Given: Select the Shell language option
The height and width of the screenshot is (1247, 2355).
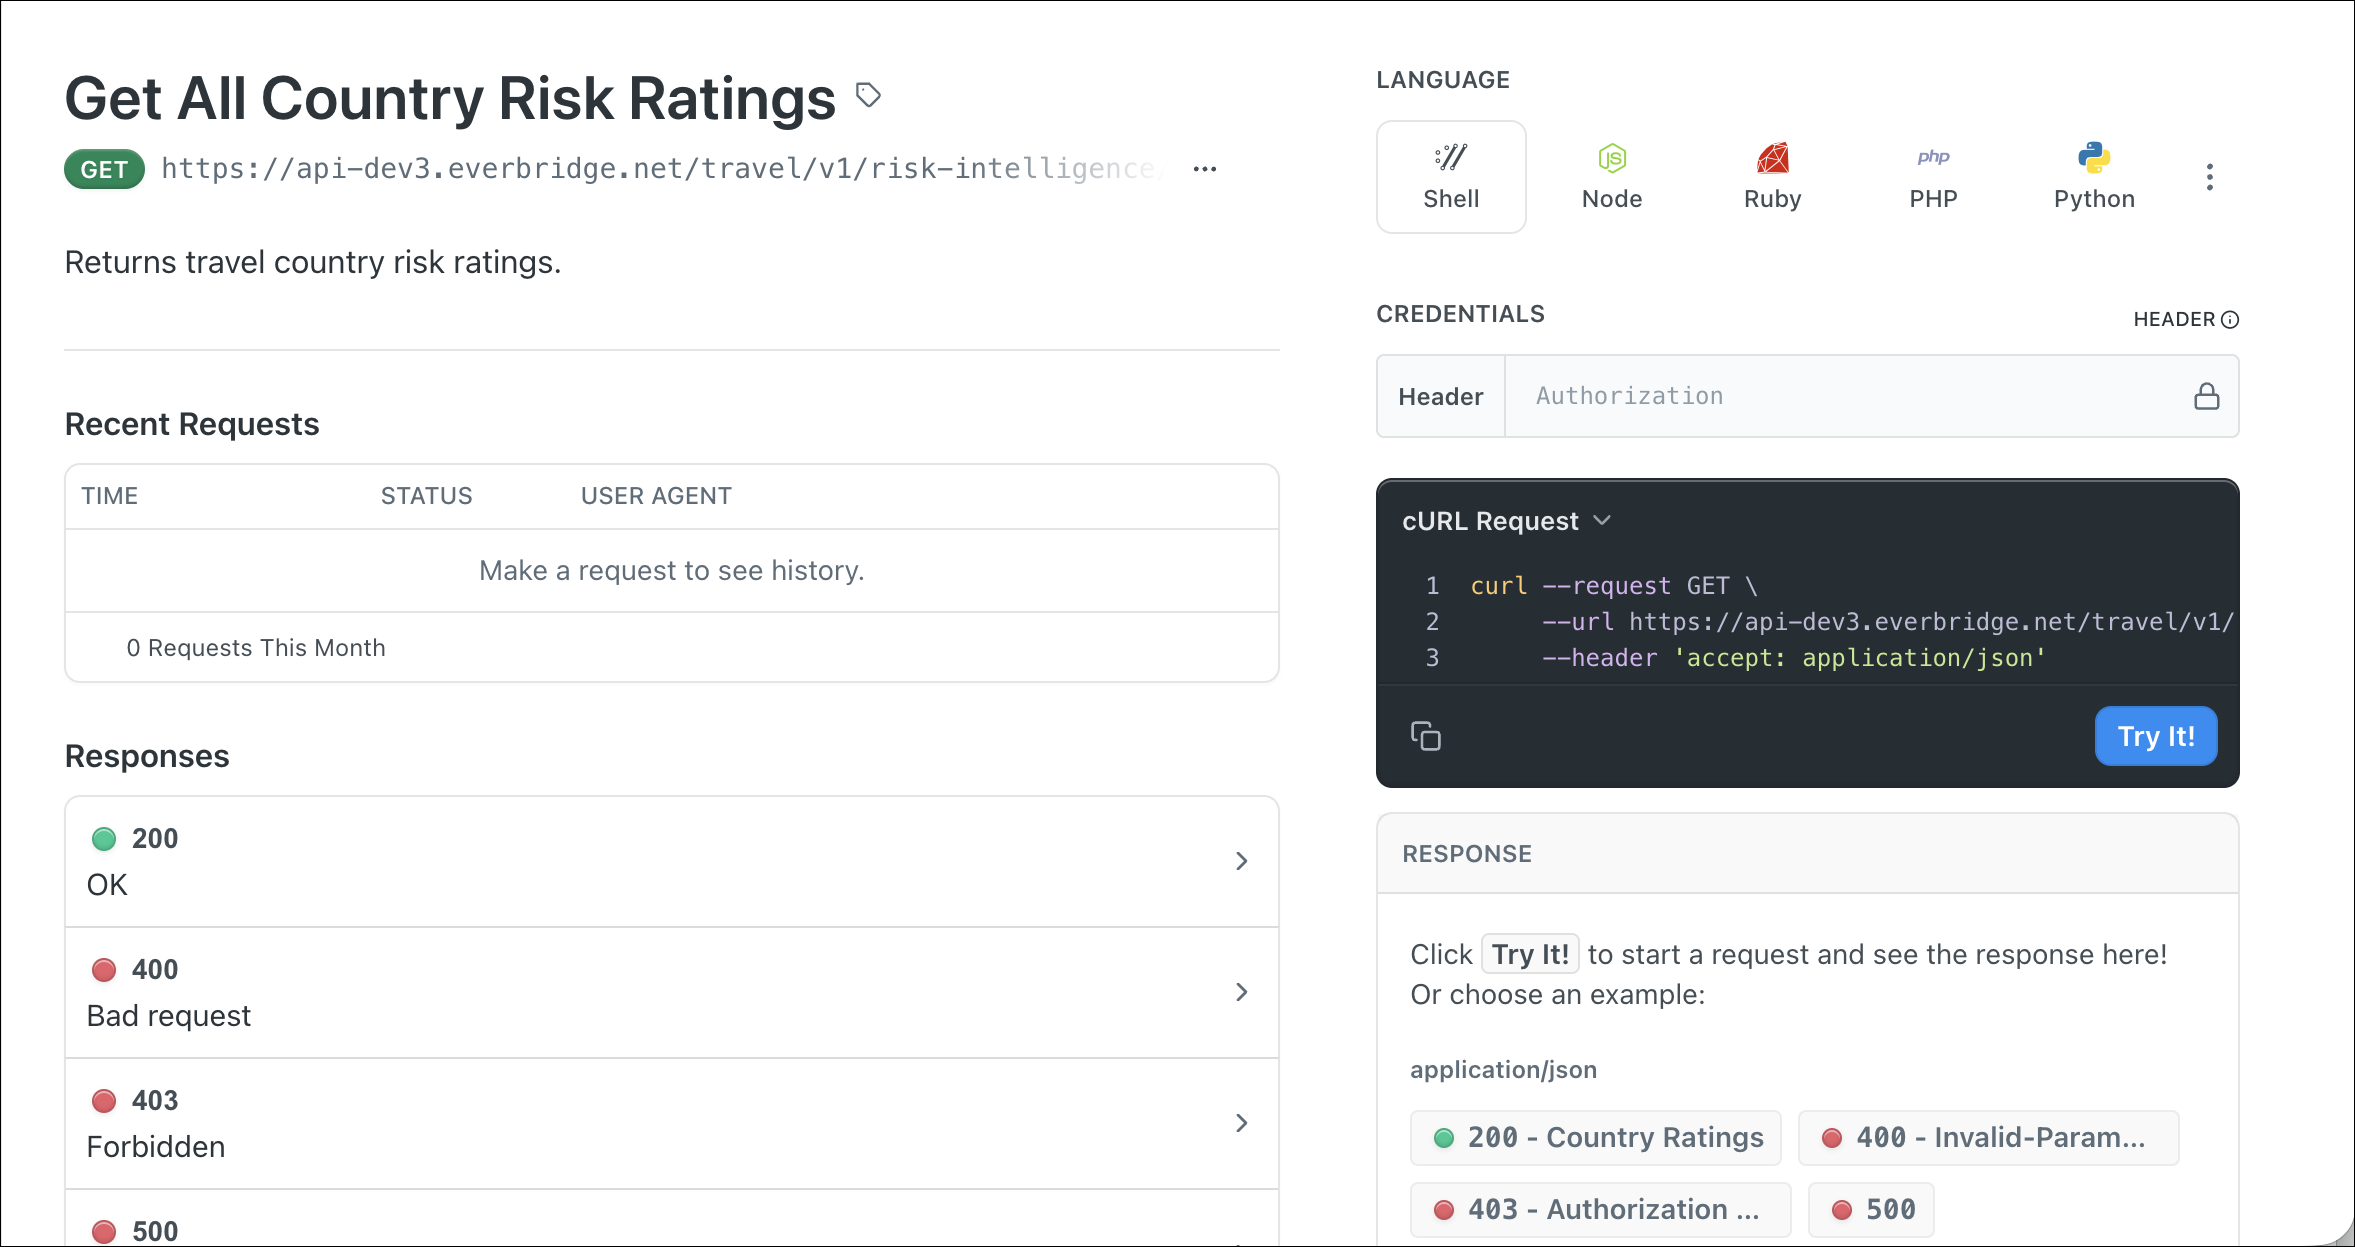Looking at the screenshot, I should tap(1451, 176).
